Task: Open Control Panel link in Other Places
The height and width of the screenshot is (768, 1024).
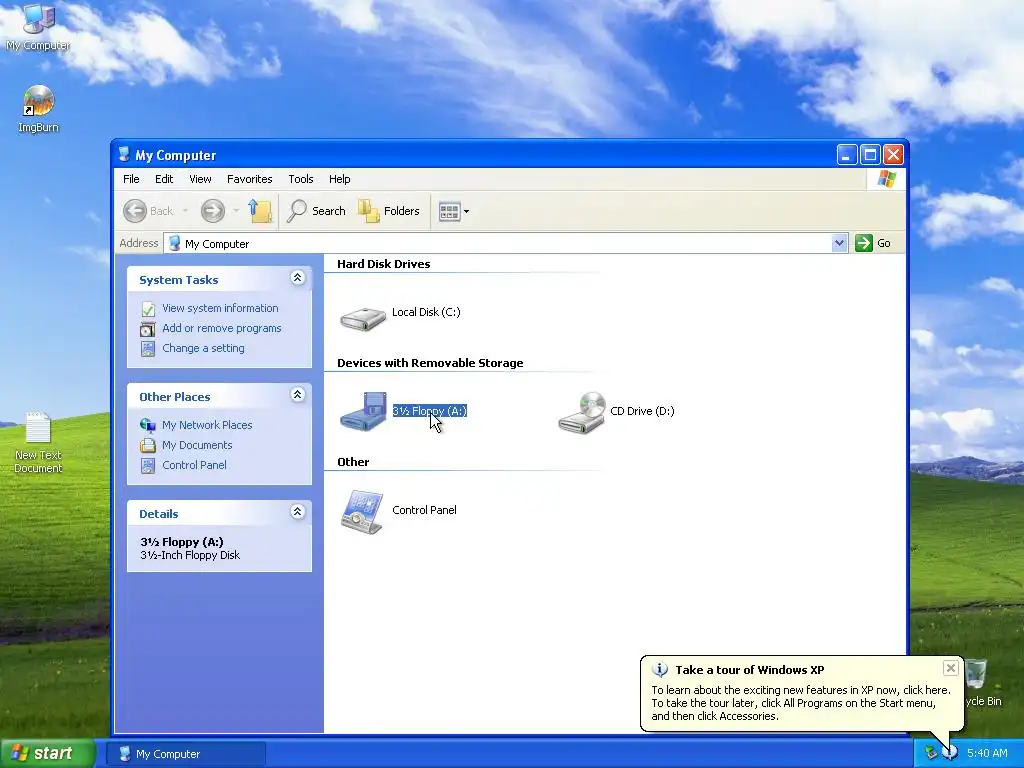Action: click(195, 466)
